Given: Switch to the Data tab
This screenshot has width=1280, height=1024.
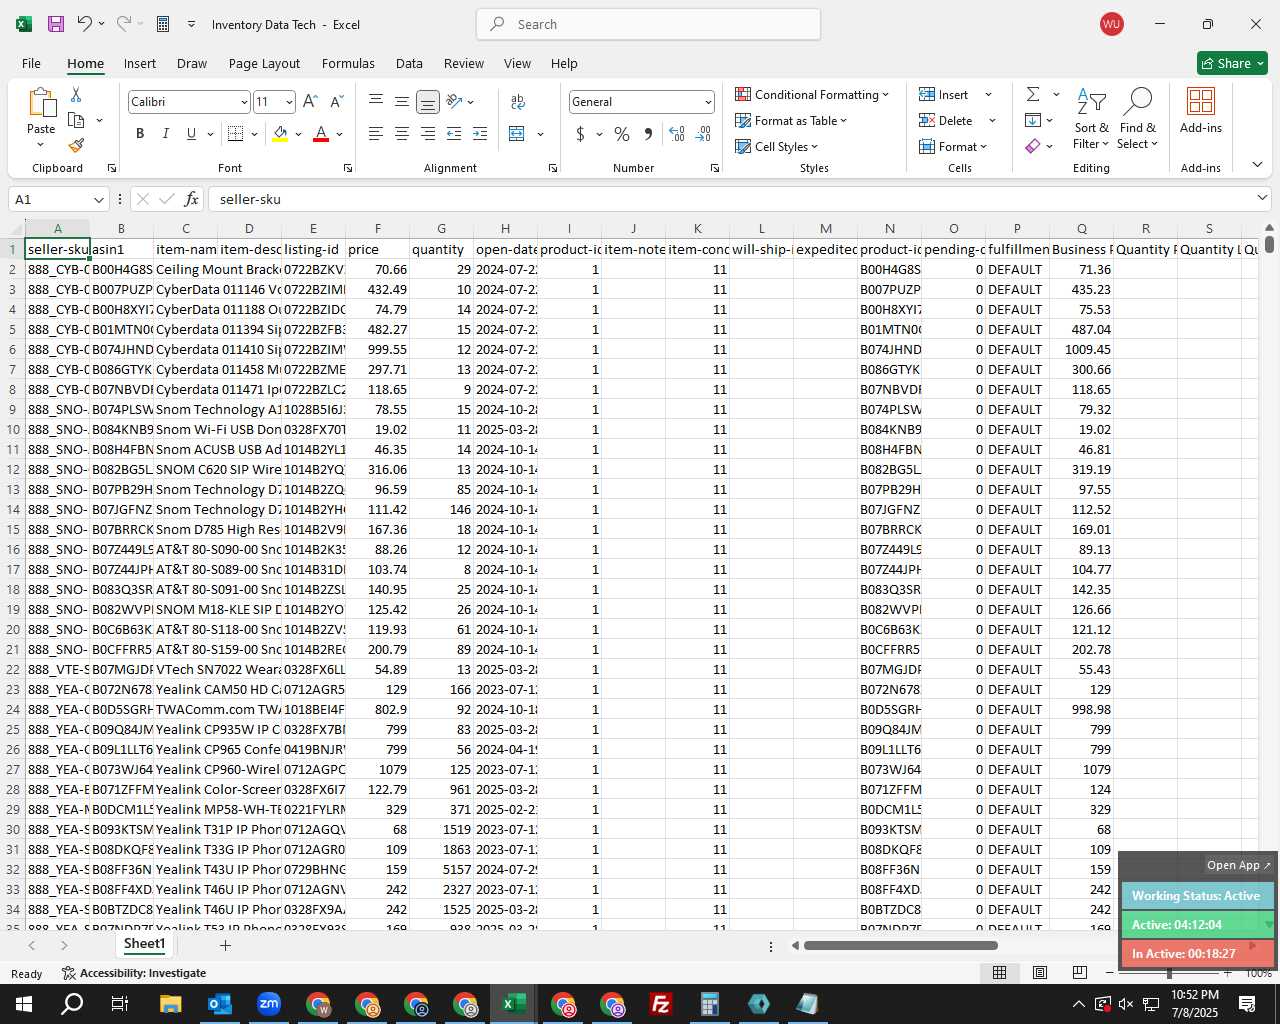Looking at the screenshot, I should coord(409,63).
